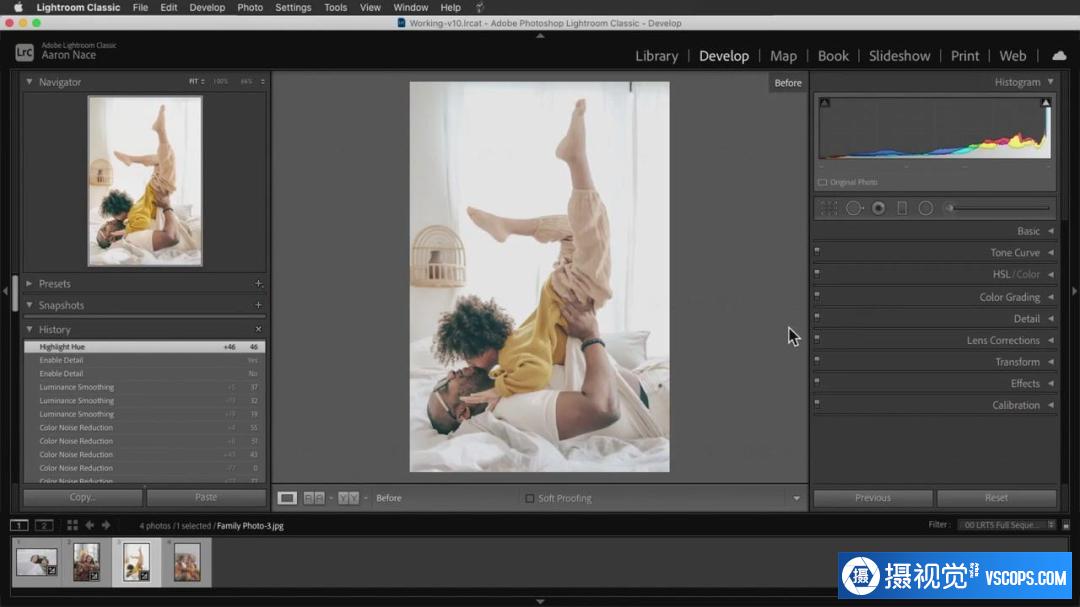The image size is (1080, 607).
Task: Open the Photo menu
Action: click(x=250, y=8)
